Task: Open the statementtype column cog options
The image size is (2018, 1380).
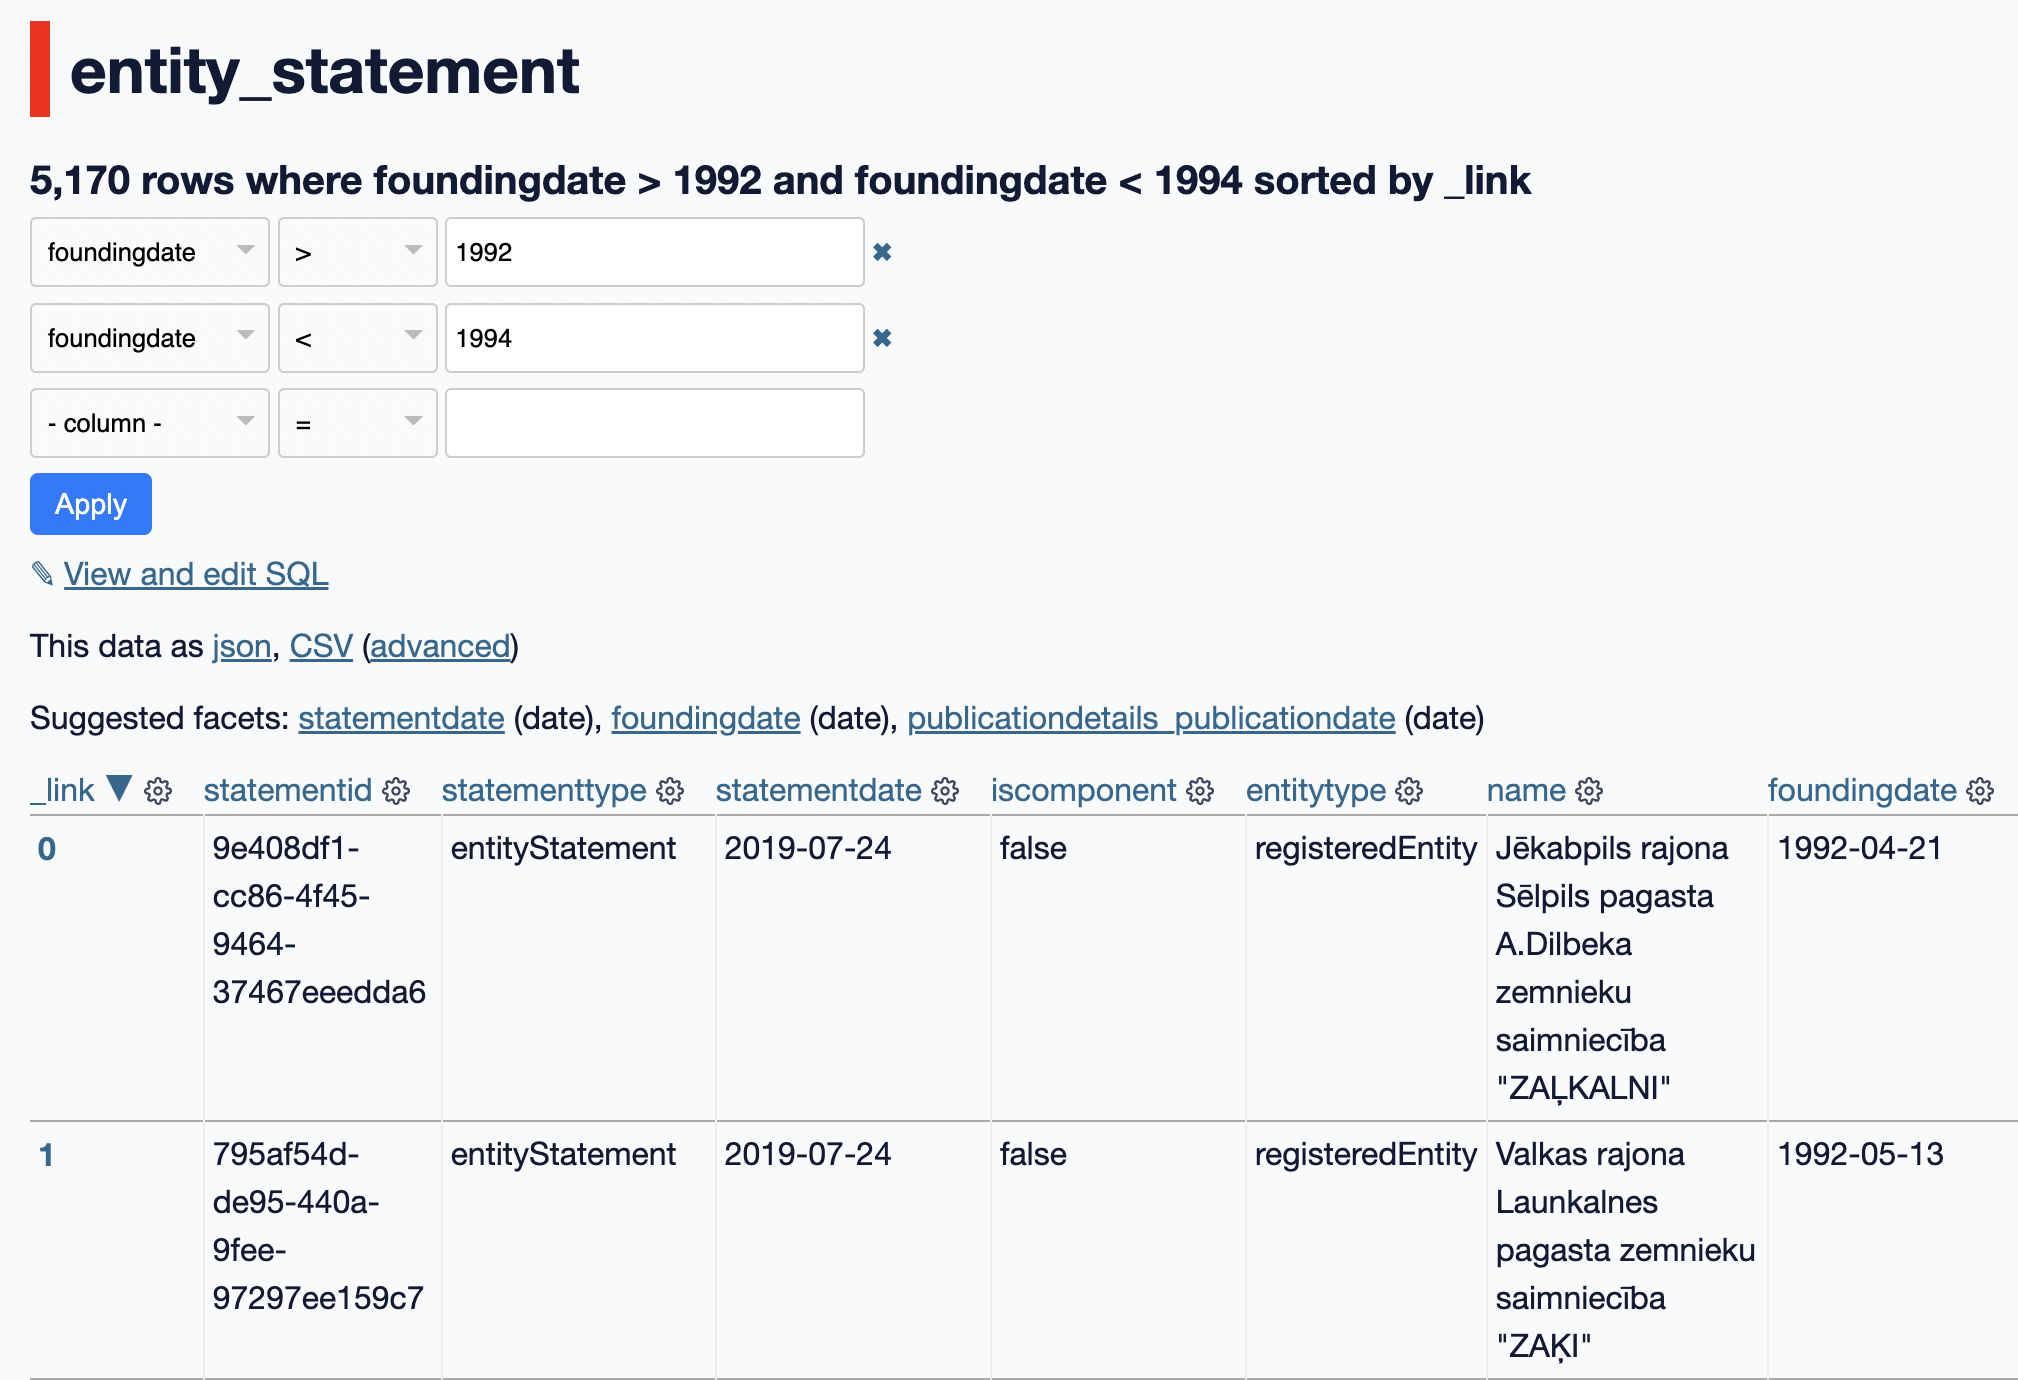Action: [670, 791]
